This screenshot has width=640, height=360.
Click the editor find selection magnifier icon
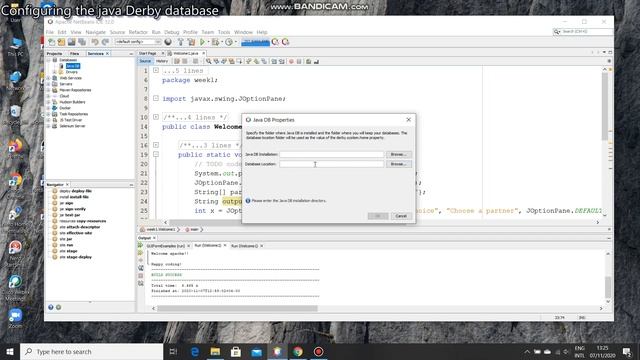click(x=209, y=62)
